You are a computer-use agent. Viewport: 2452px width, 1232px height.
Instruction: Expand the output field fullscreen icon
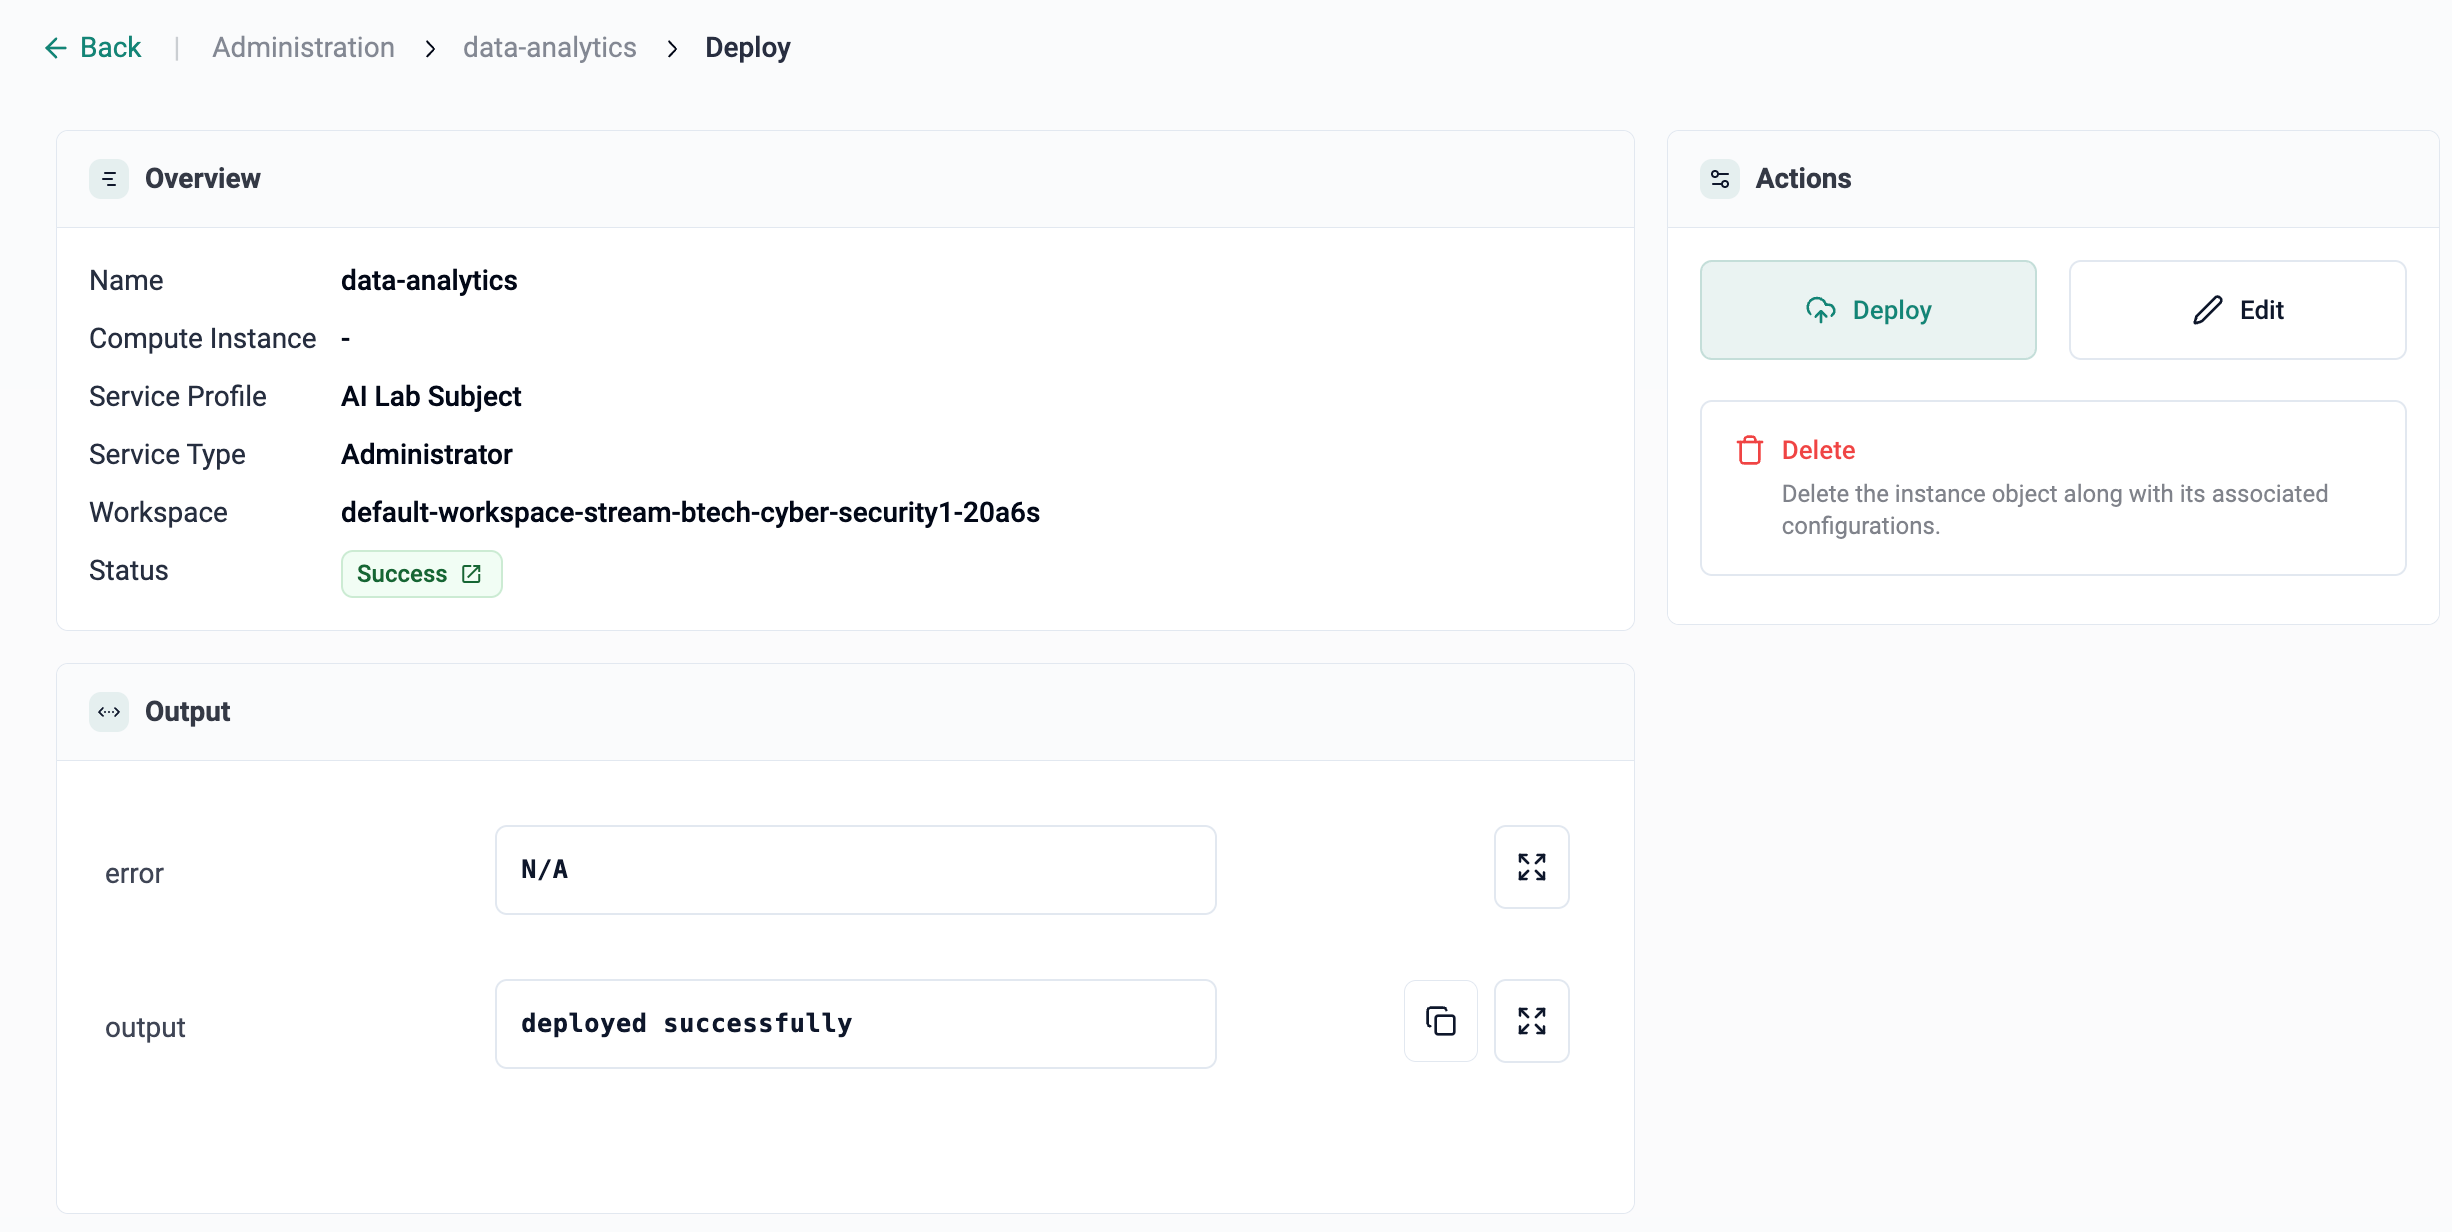pos(1531,1021)
